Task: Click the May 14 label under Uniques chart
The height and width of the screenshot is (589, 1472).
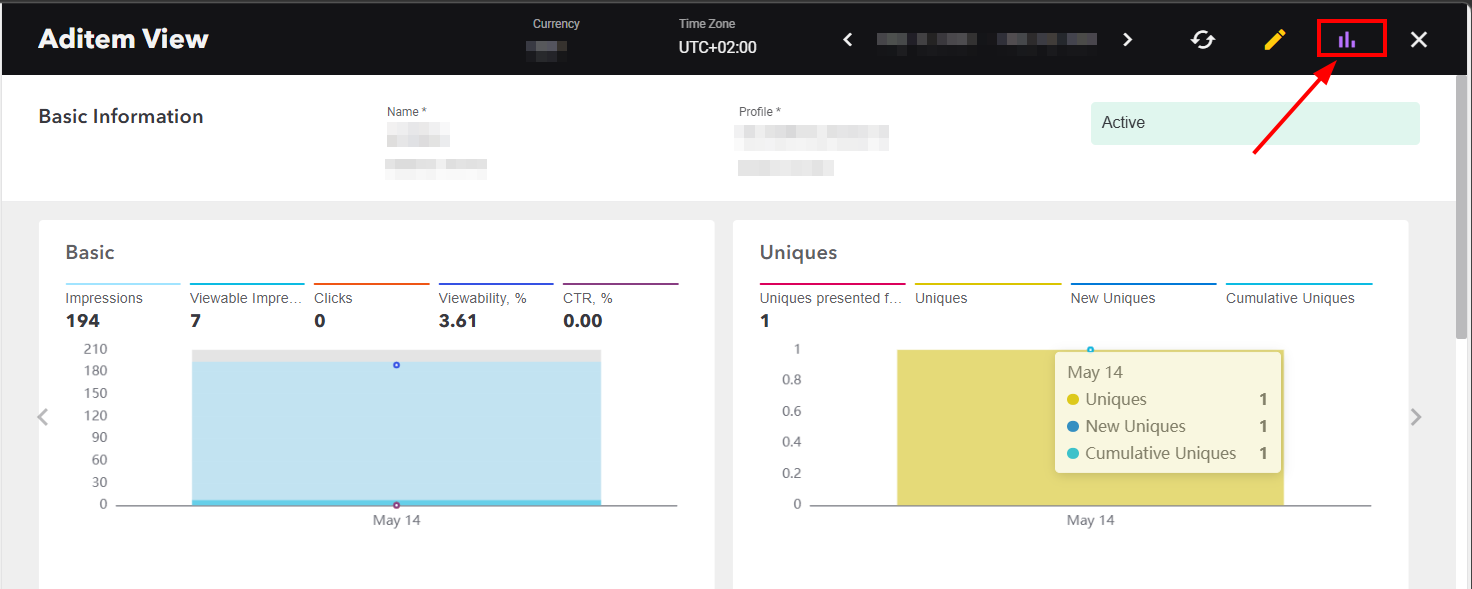Action: pos(1090,520)
